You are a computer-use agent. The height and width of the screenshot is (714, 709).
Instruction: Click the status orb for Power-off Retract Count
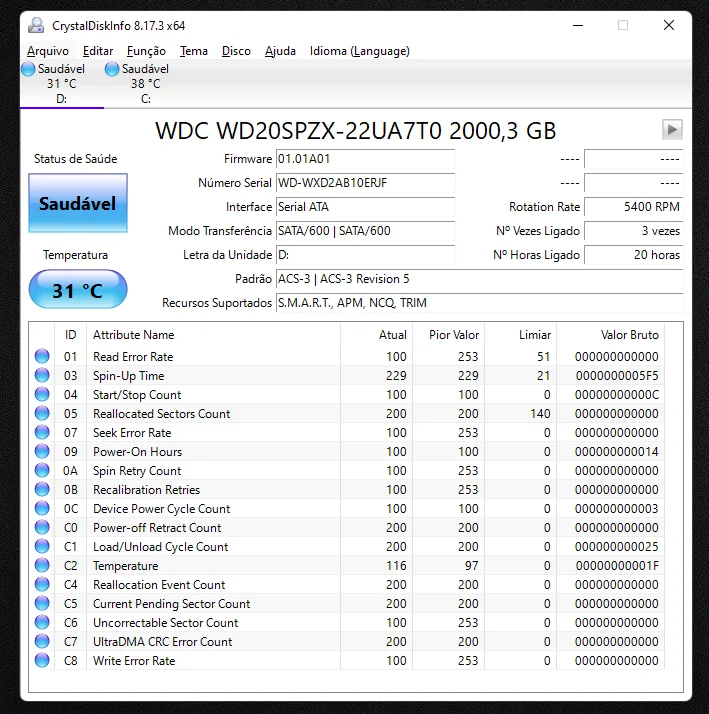(x=42, y=527)
